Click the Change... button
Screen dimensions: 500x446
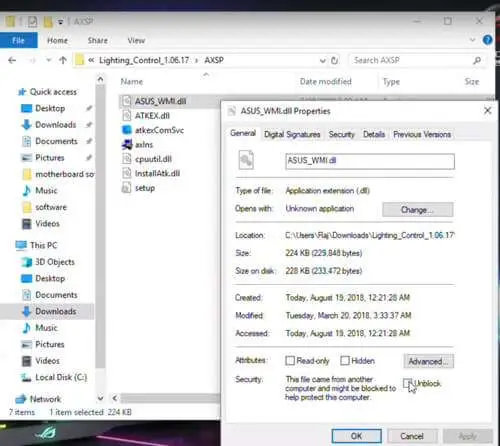click(418, 210)
